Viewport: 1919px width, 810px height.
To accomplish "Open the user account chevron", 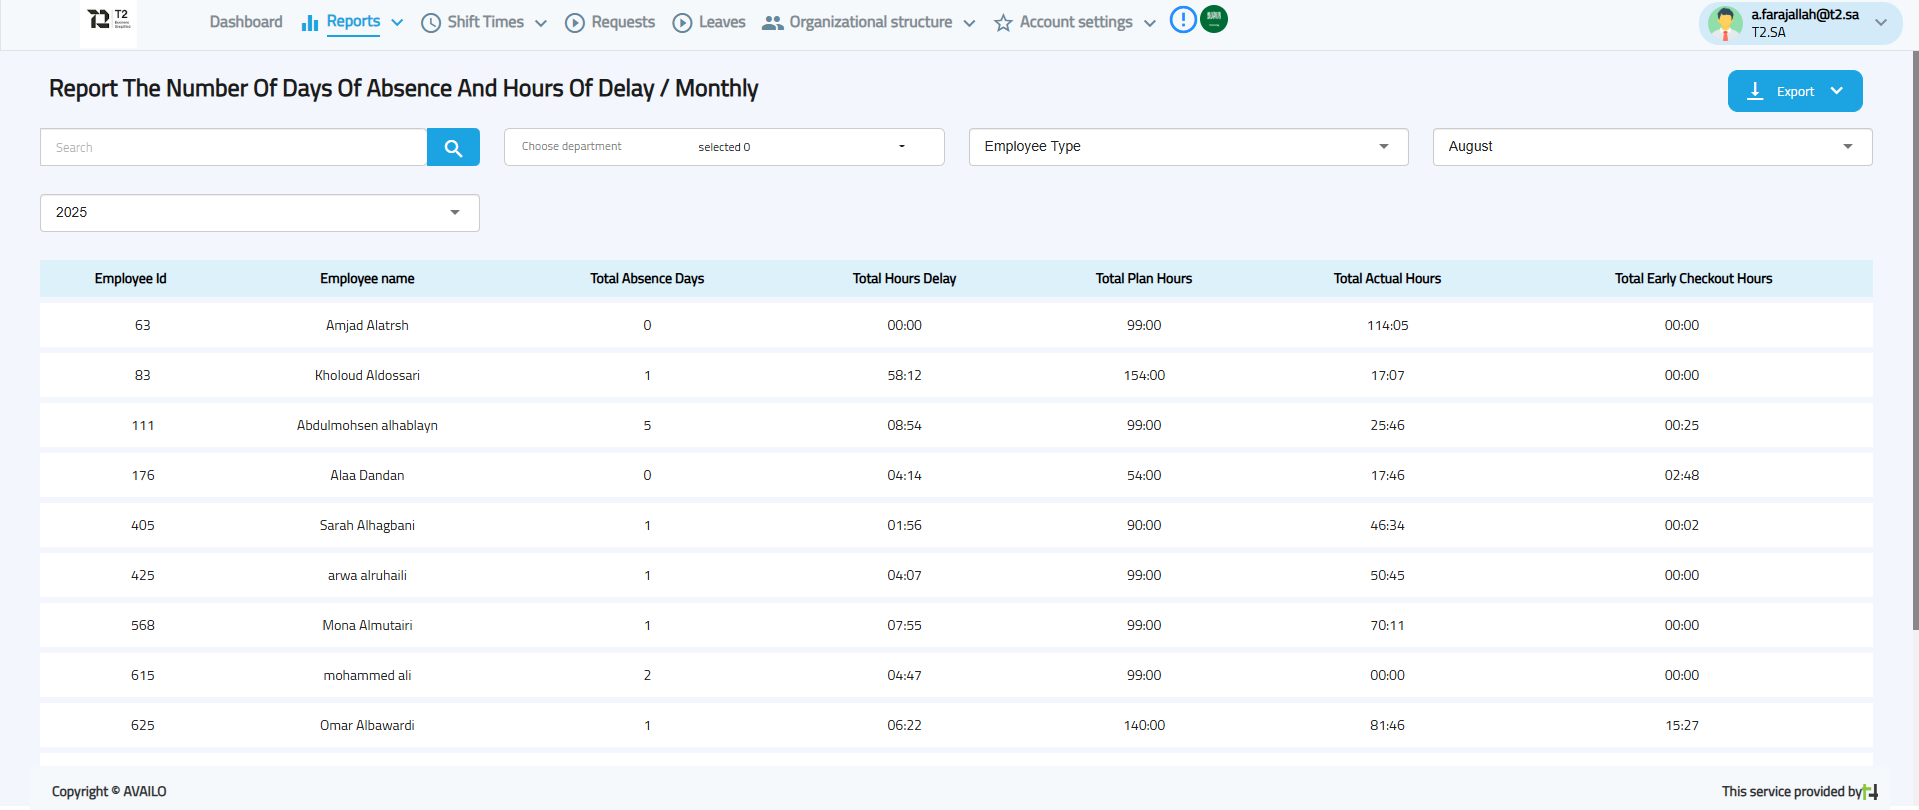I will [1881, 23].
